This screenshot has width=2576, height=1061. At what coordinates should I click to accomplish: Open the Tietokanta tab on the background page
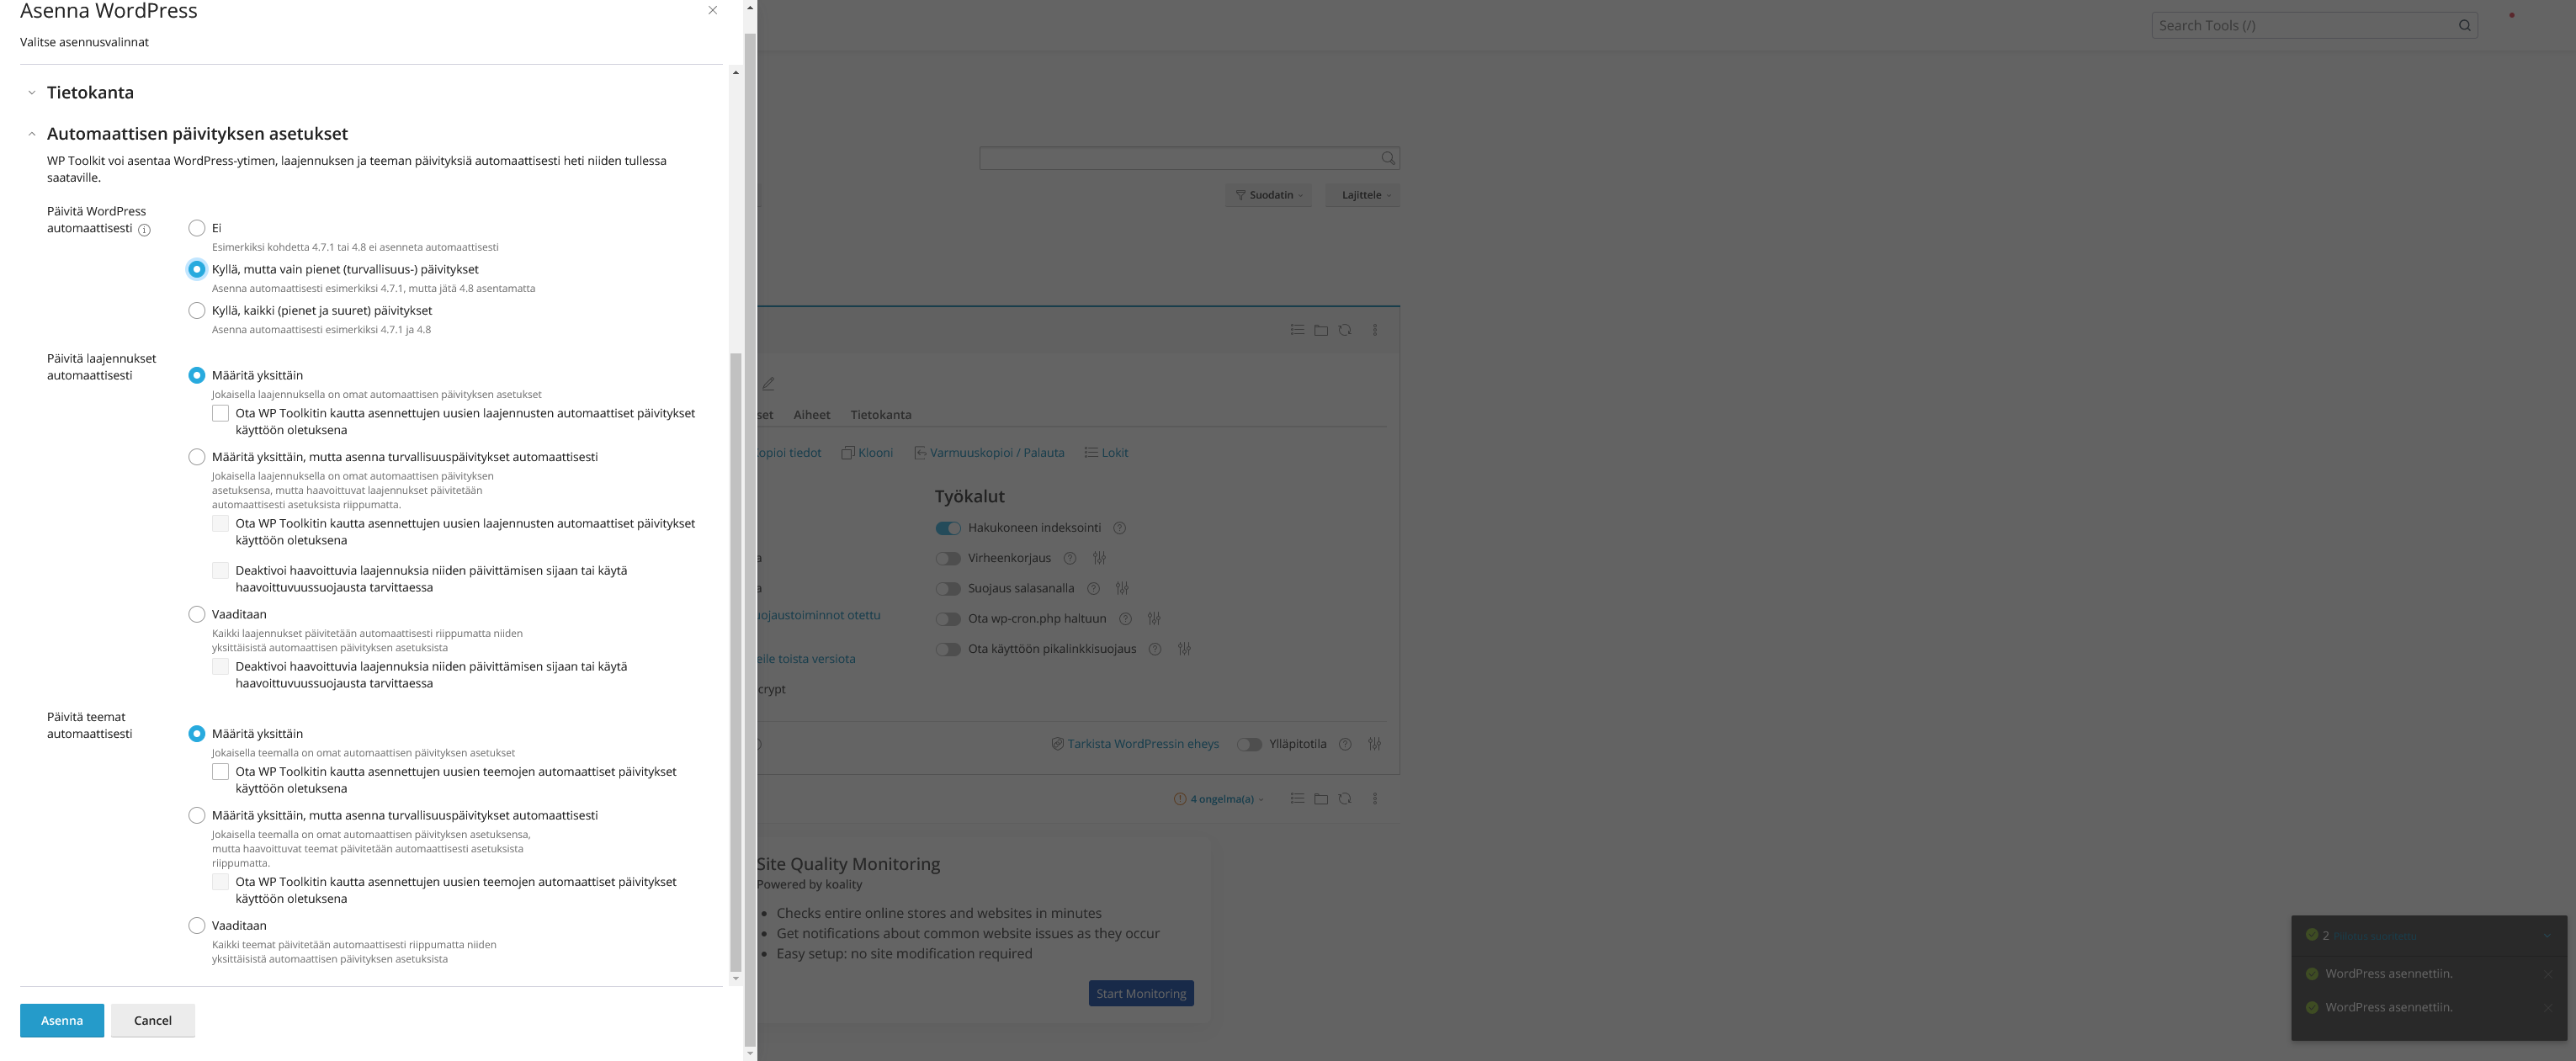881,415
